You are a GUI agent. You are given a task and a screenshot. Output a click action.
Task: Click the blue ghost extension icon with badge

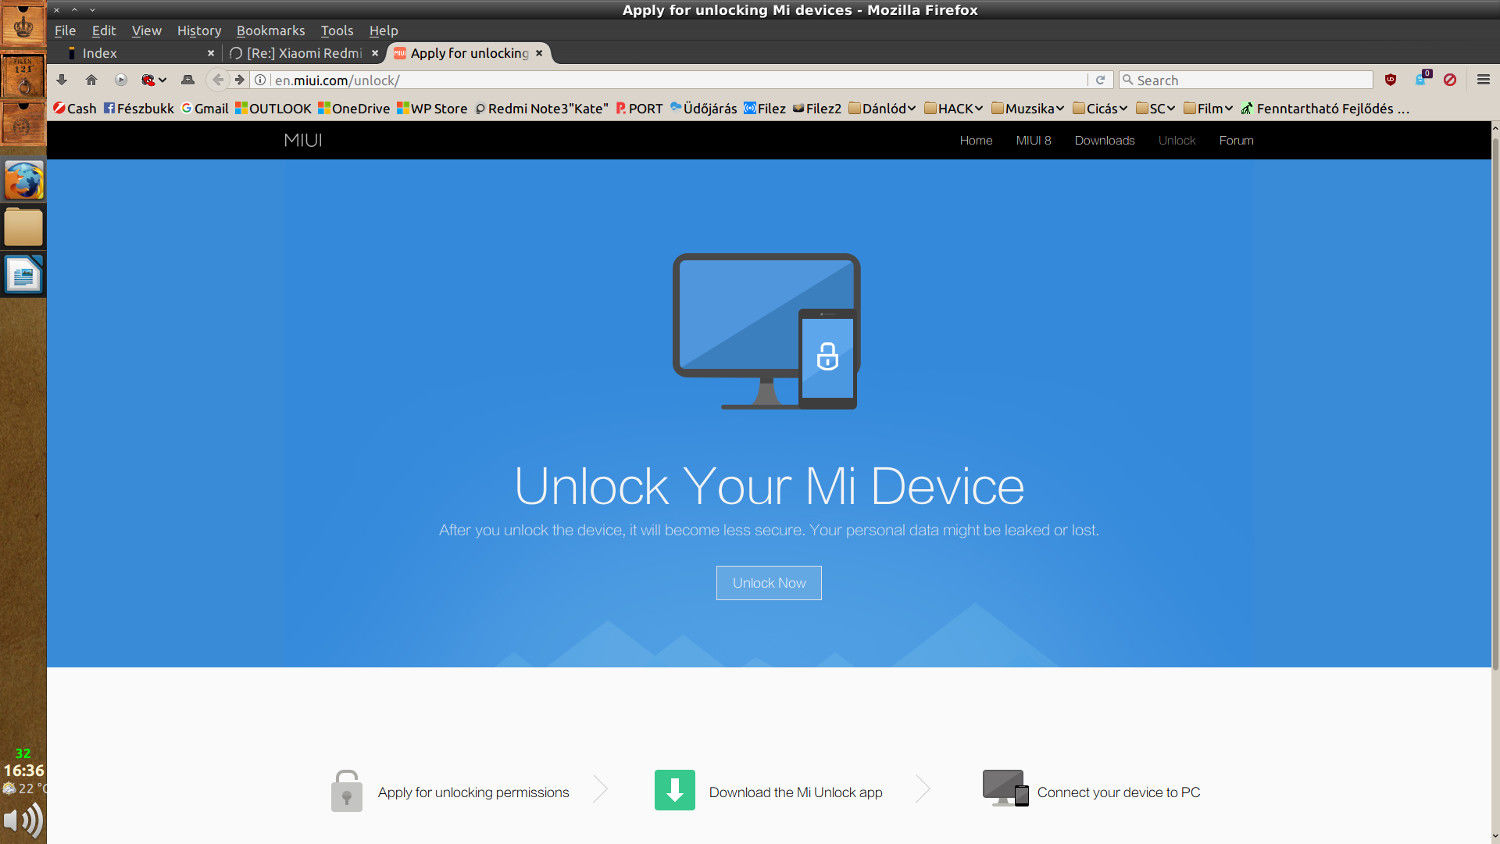tap(1422, 79)
